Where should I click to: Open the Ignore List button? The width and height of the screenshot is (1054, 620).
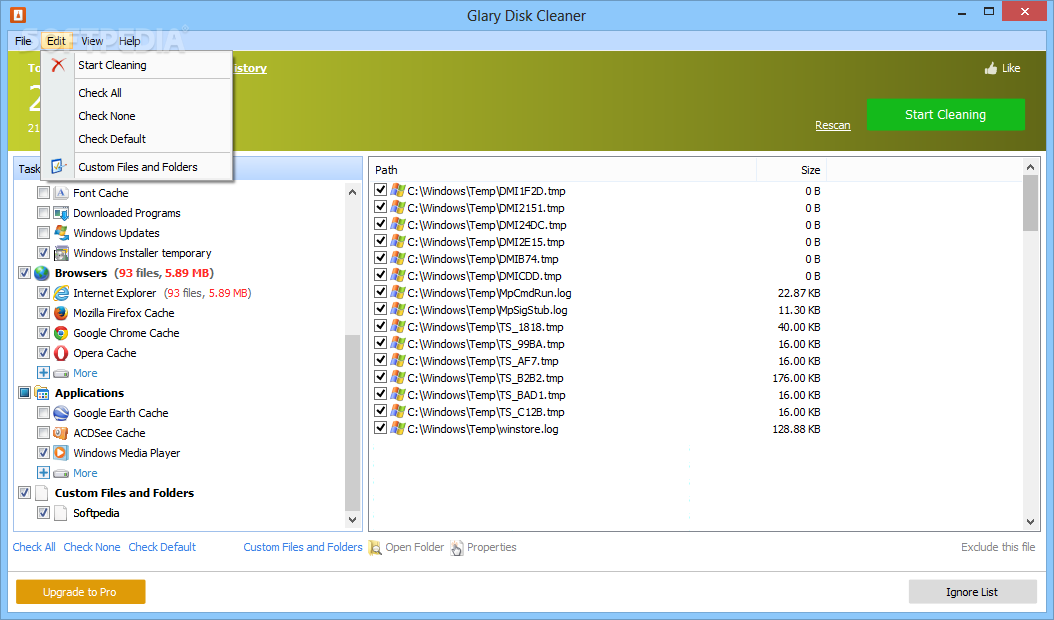click(972, 592)
